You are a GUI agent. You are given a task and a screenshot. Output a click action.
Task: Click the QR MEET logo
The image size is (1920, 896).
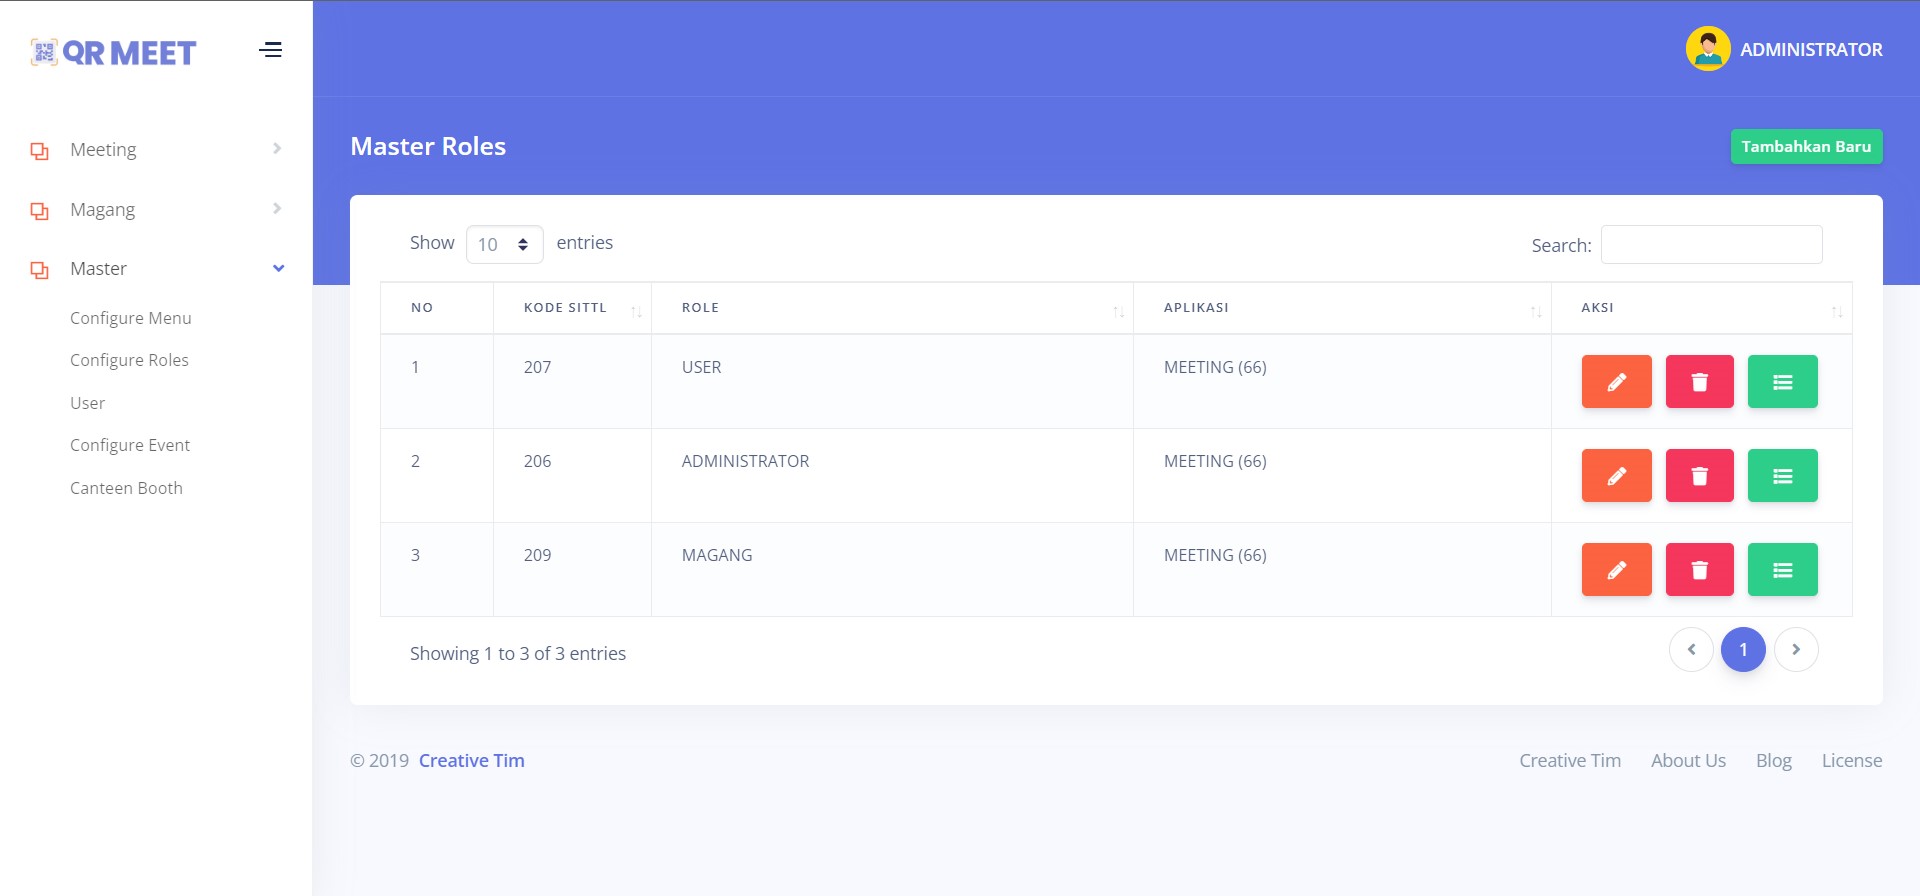[x=114, y=52]
